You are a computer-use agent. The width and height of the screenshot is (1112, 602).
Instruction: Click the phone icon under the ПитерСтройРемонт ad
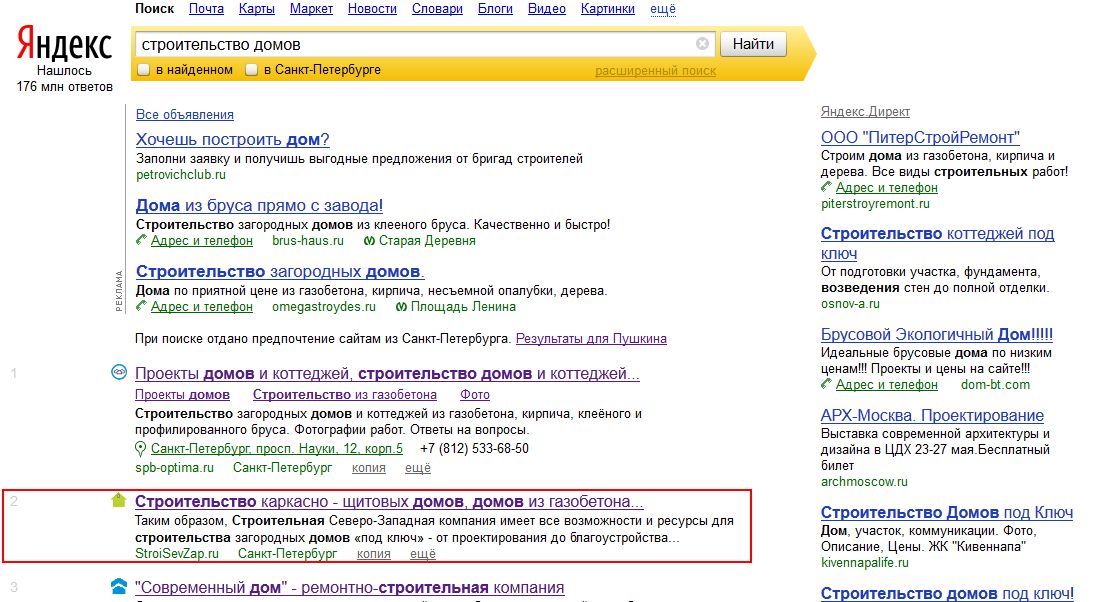[x=826, y=187]
